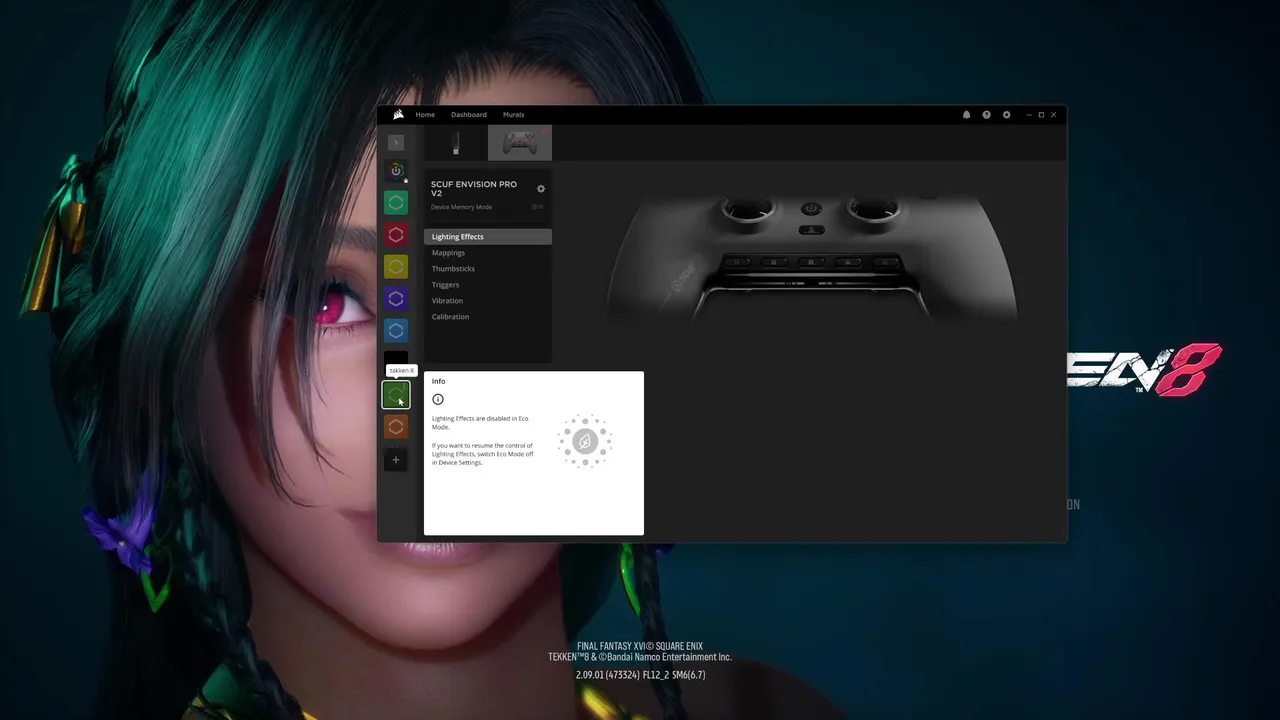Select the yellow profile icon
Viewport: 1280px width, 720px height.
tap(396, 267)
